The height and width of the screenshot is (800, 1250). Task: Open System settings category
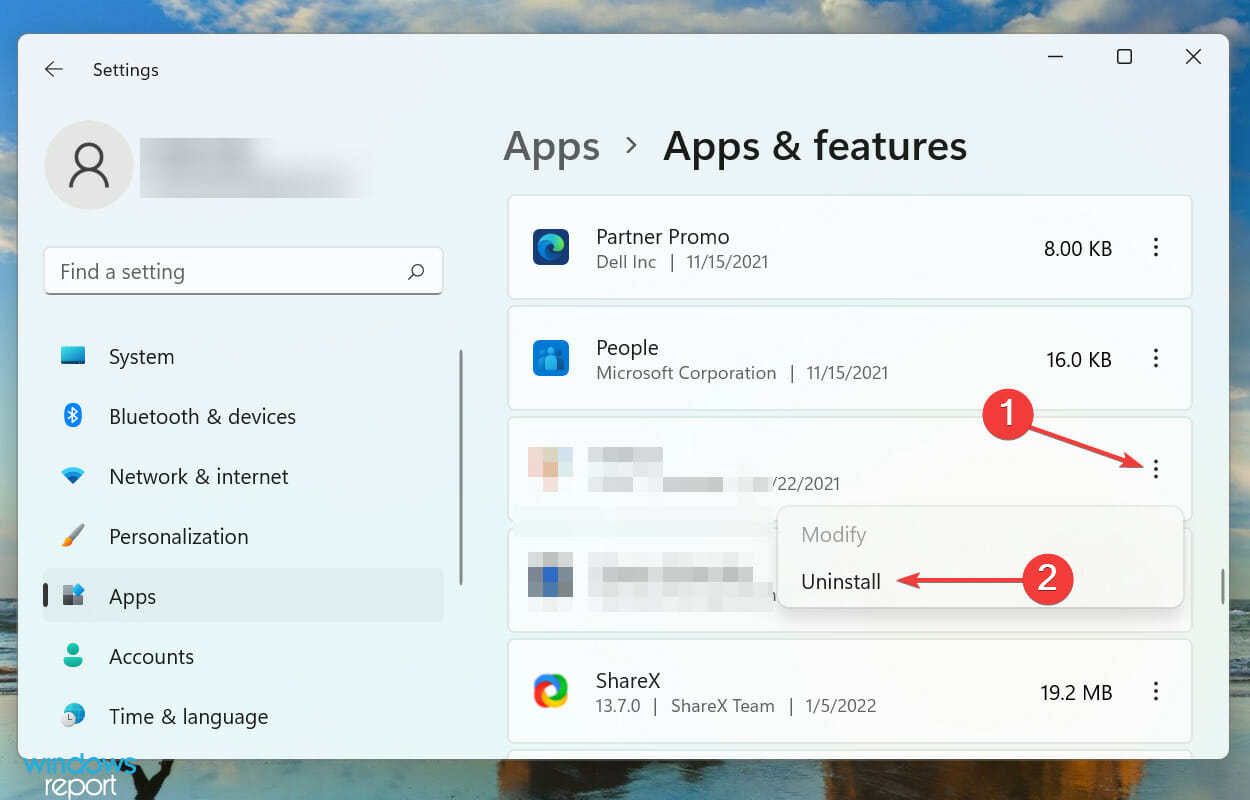pos(243,357)
